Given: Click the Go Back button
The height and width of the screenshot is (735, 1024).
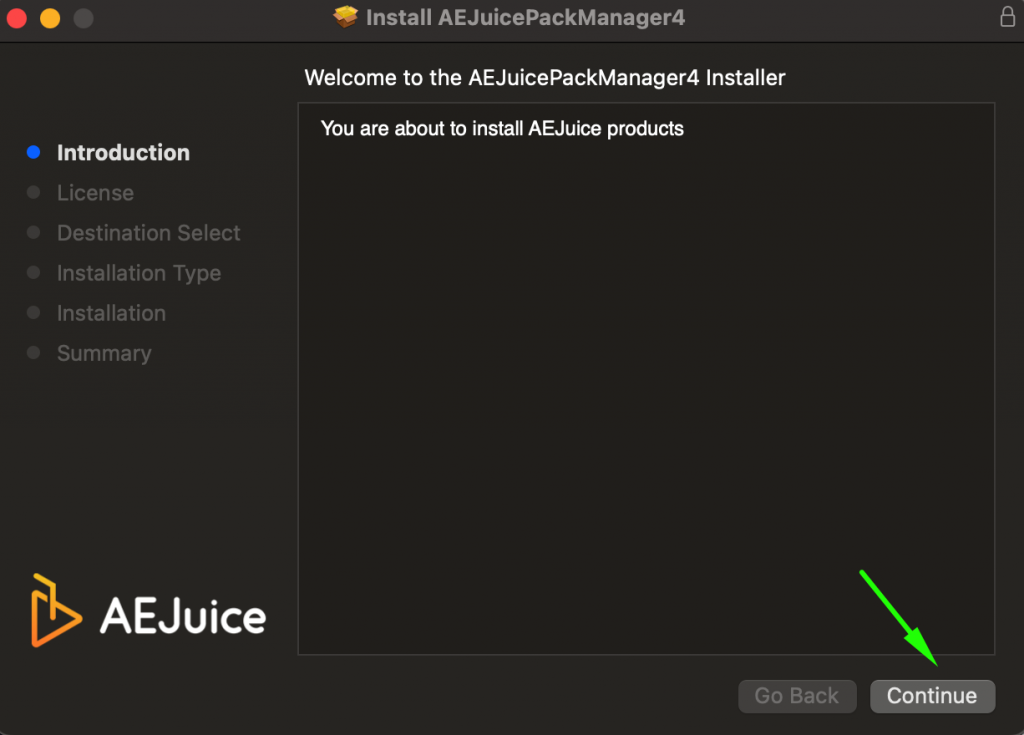Looking at the screenshot, I should (x=797, y=696).
